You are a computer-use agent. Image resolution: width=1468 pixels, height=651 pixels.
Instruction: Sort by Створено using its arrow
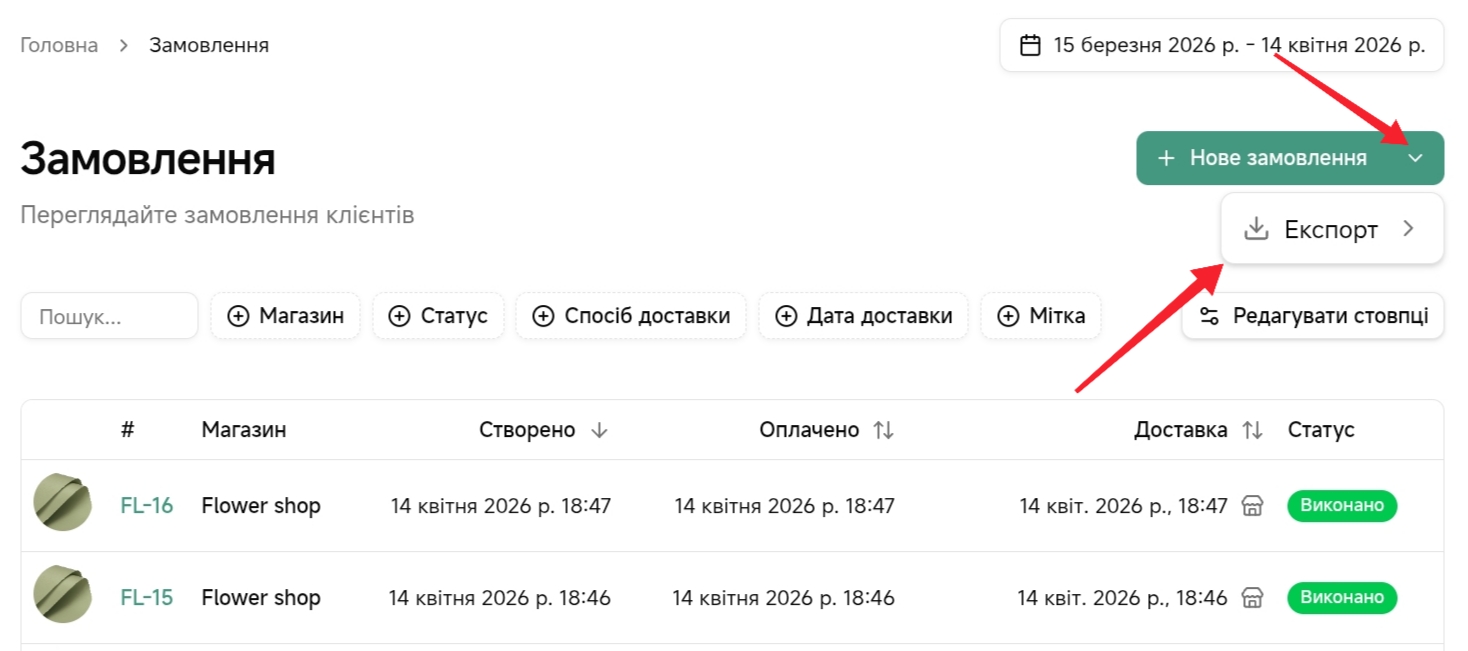tap(599, 430)
